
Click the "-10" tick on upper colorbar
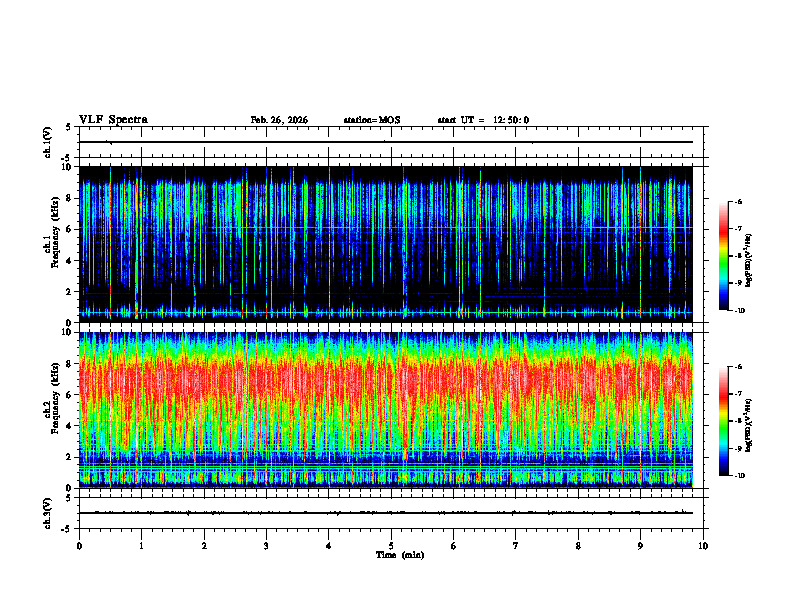click(x=740, y=311)
